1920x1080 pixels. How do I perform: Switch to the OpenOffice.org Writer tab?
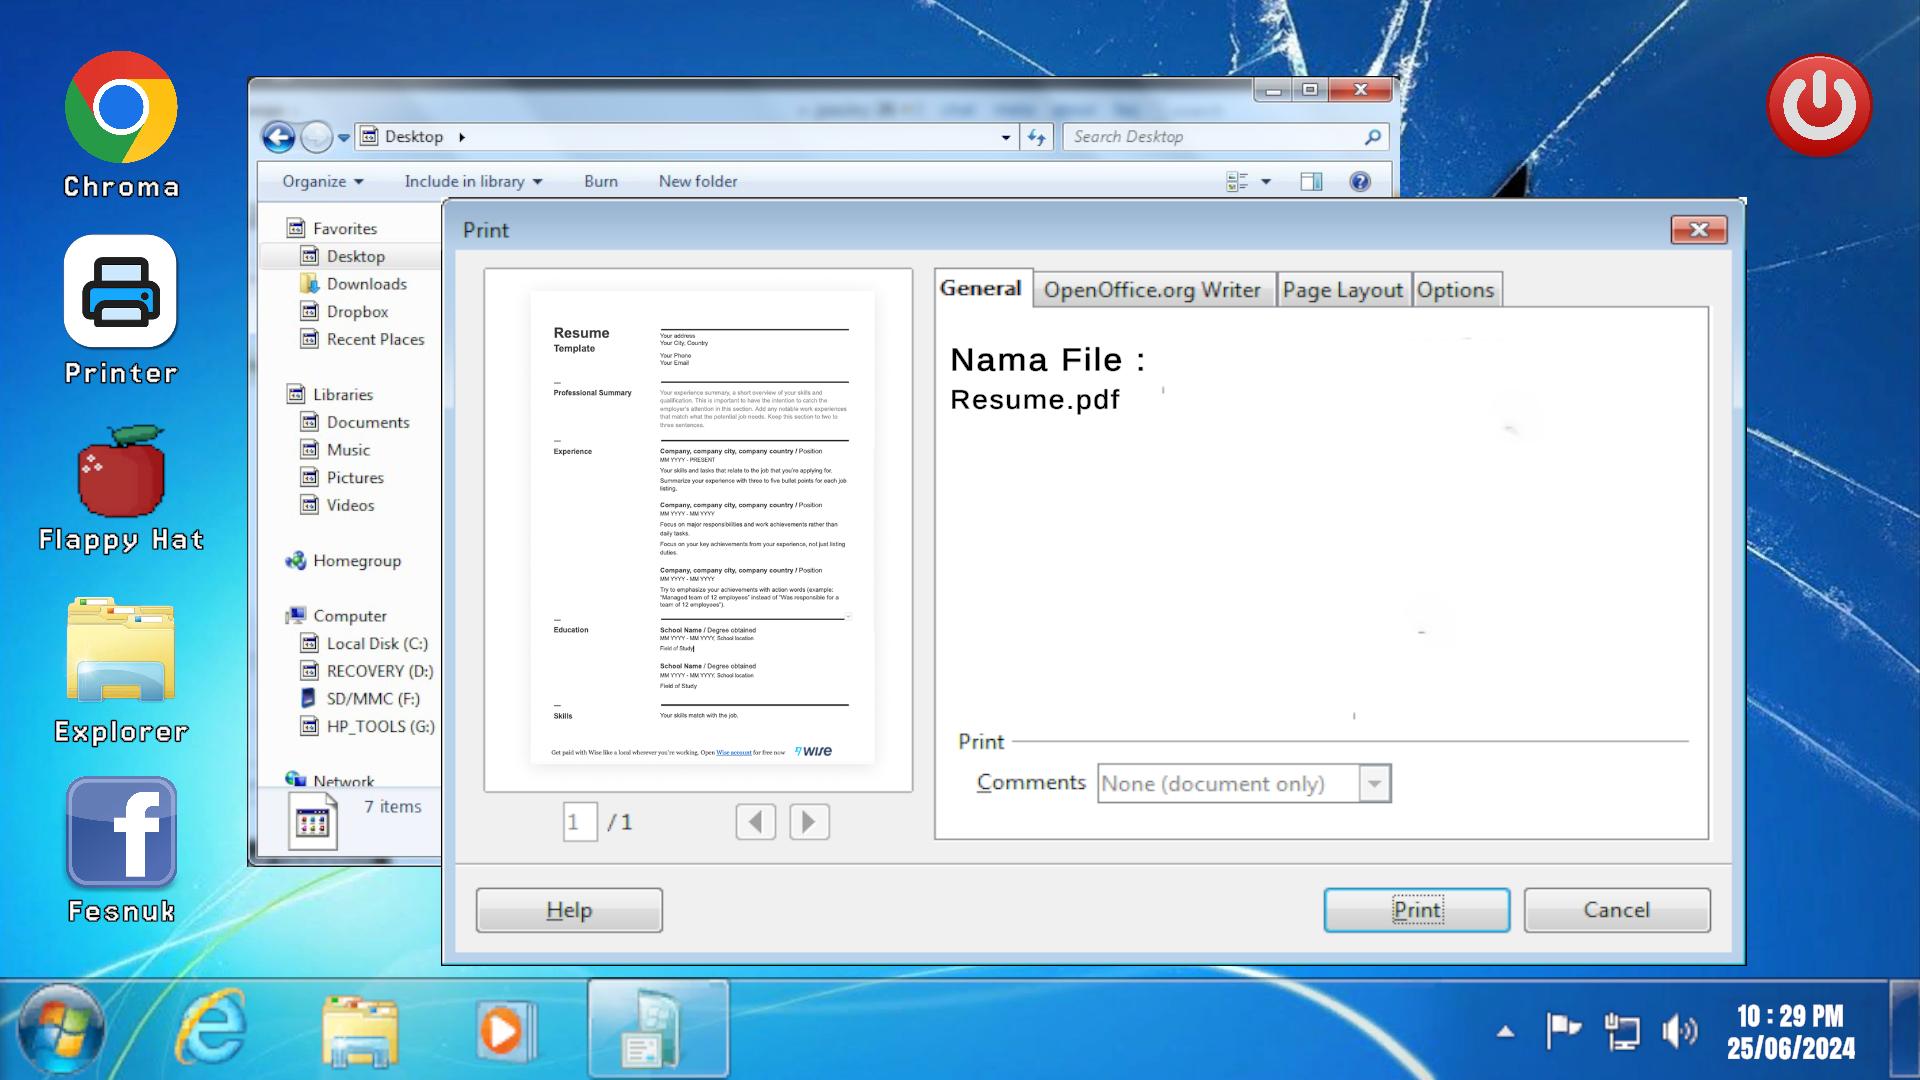tap(1152, 290)
